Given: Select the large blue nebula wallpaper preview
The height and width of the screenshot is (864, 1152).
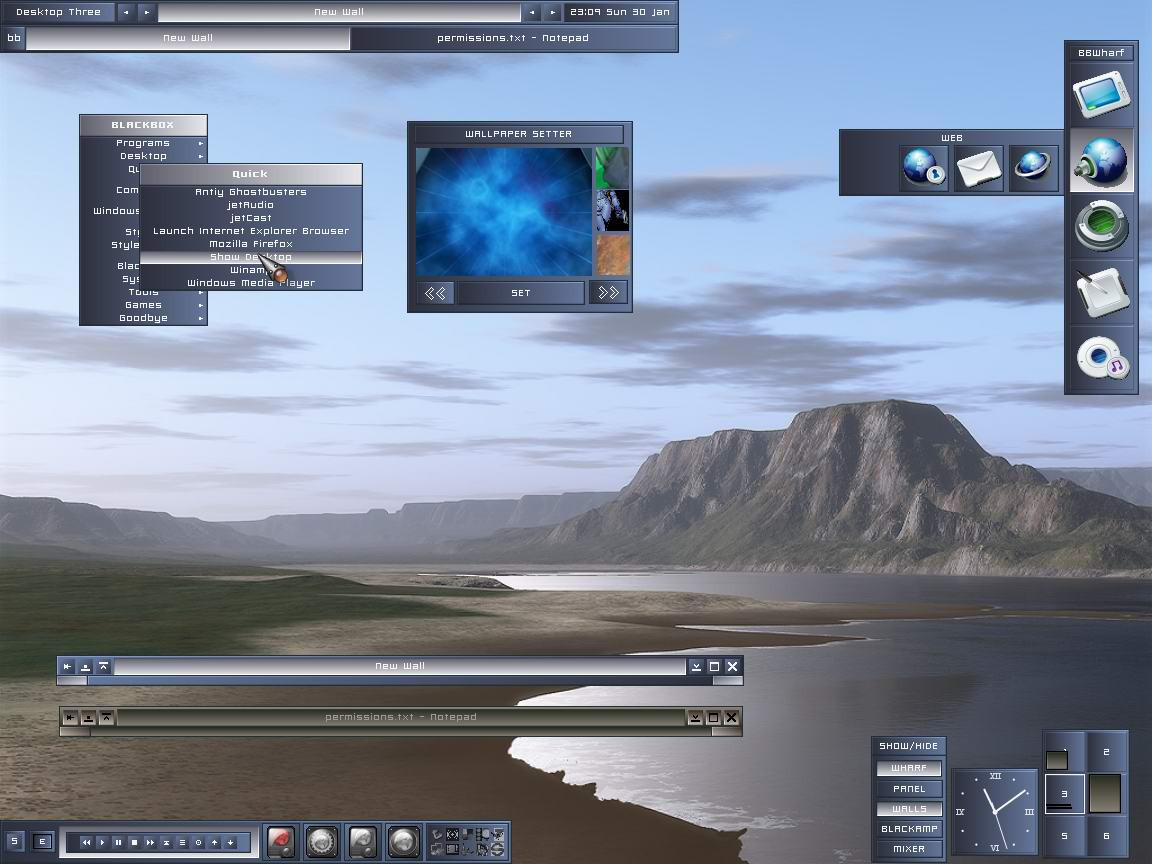Looking at the screenshot, I should (504, 212).
